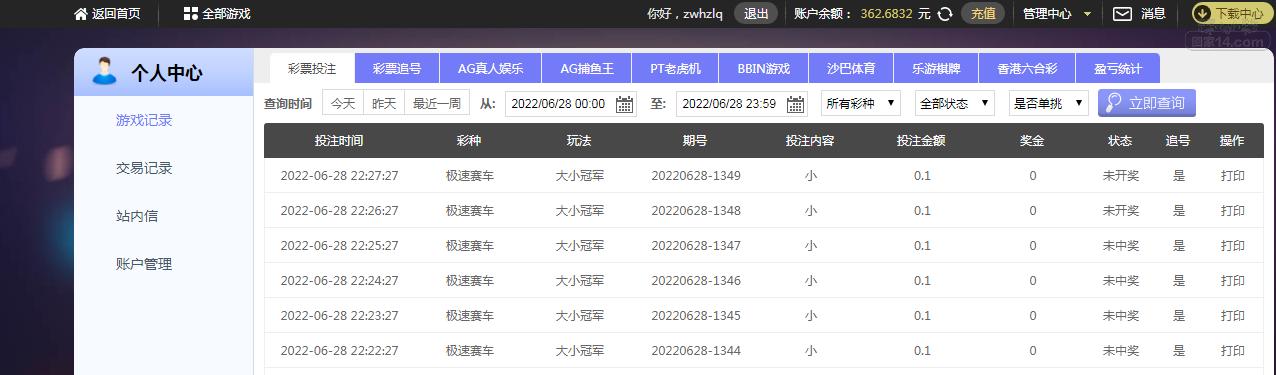Click 未中奖 status in the 20220628-1347 row

1121,246
